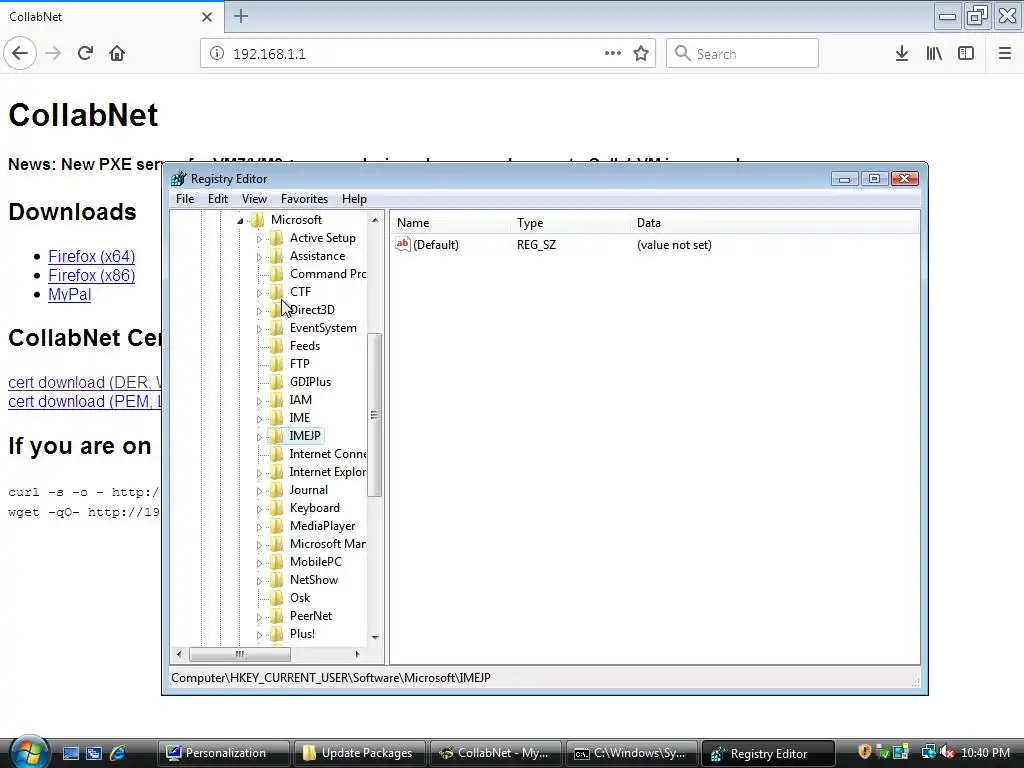Click Registry Editor title bar icon
This screenshot has width=1024, height=768.
point(178,179)
